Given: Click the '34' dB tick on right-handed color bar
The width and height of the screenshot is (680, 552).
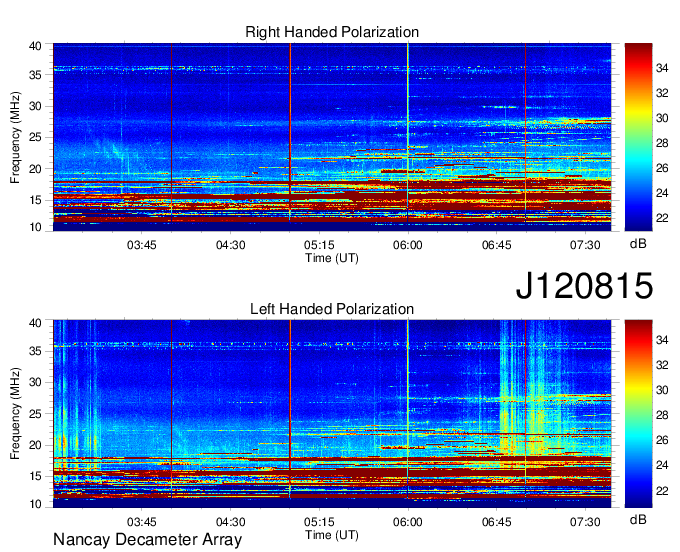Looking at the screenshot, I should coord(662,68).
